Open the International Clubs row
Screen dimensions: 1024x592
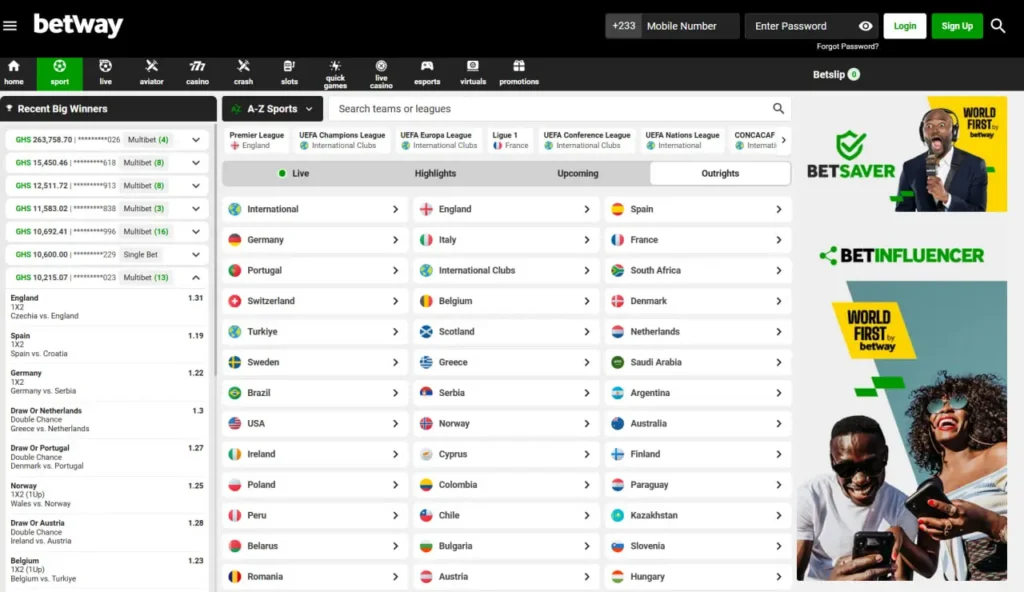pos(506,271)
